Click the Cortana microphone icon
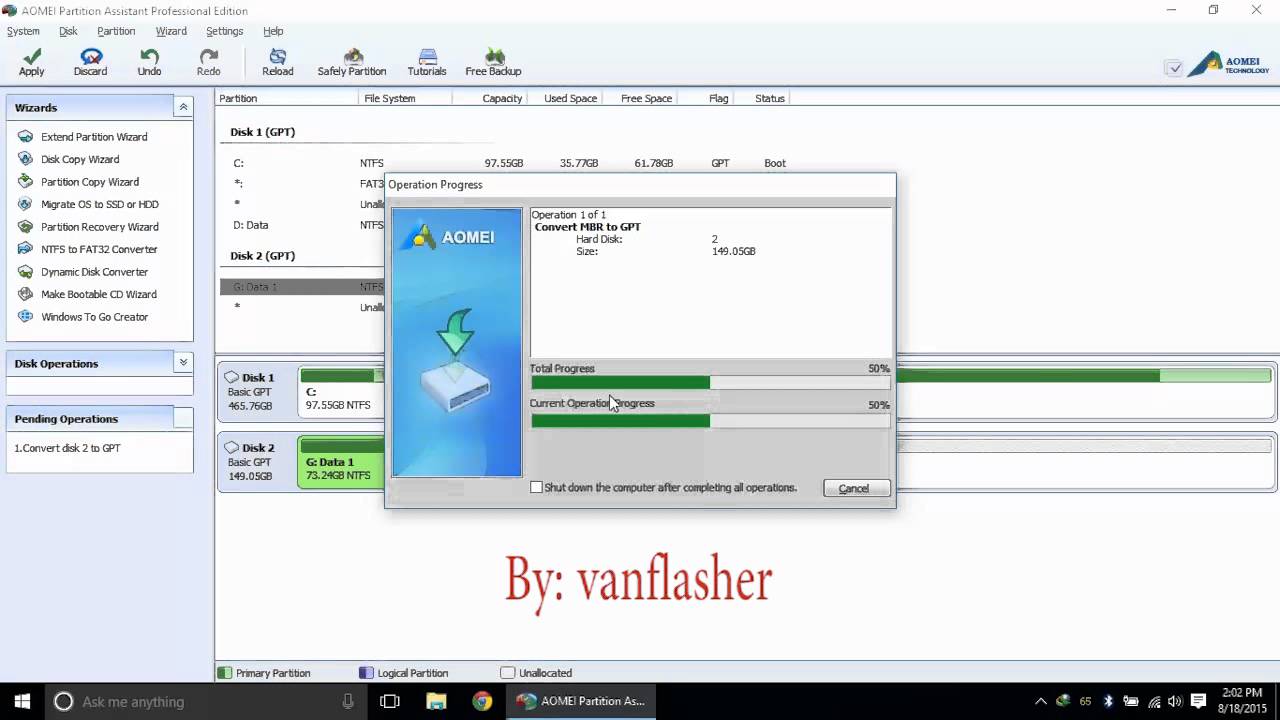 point(348,701)
